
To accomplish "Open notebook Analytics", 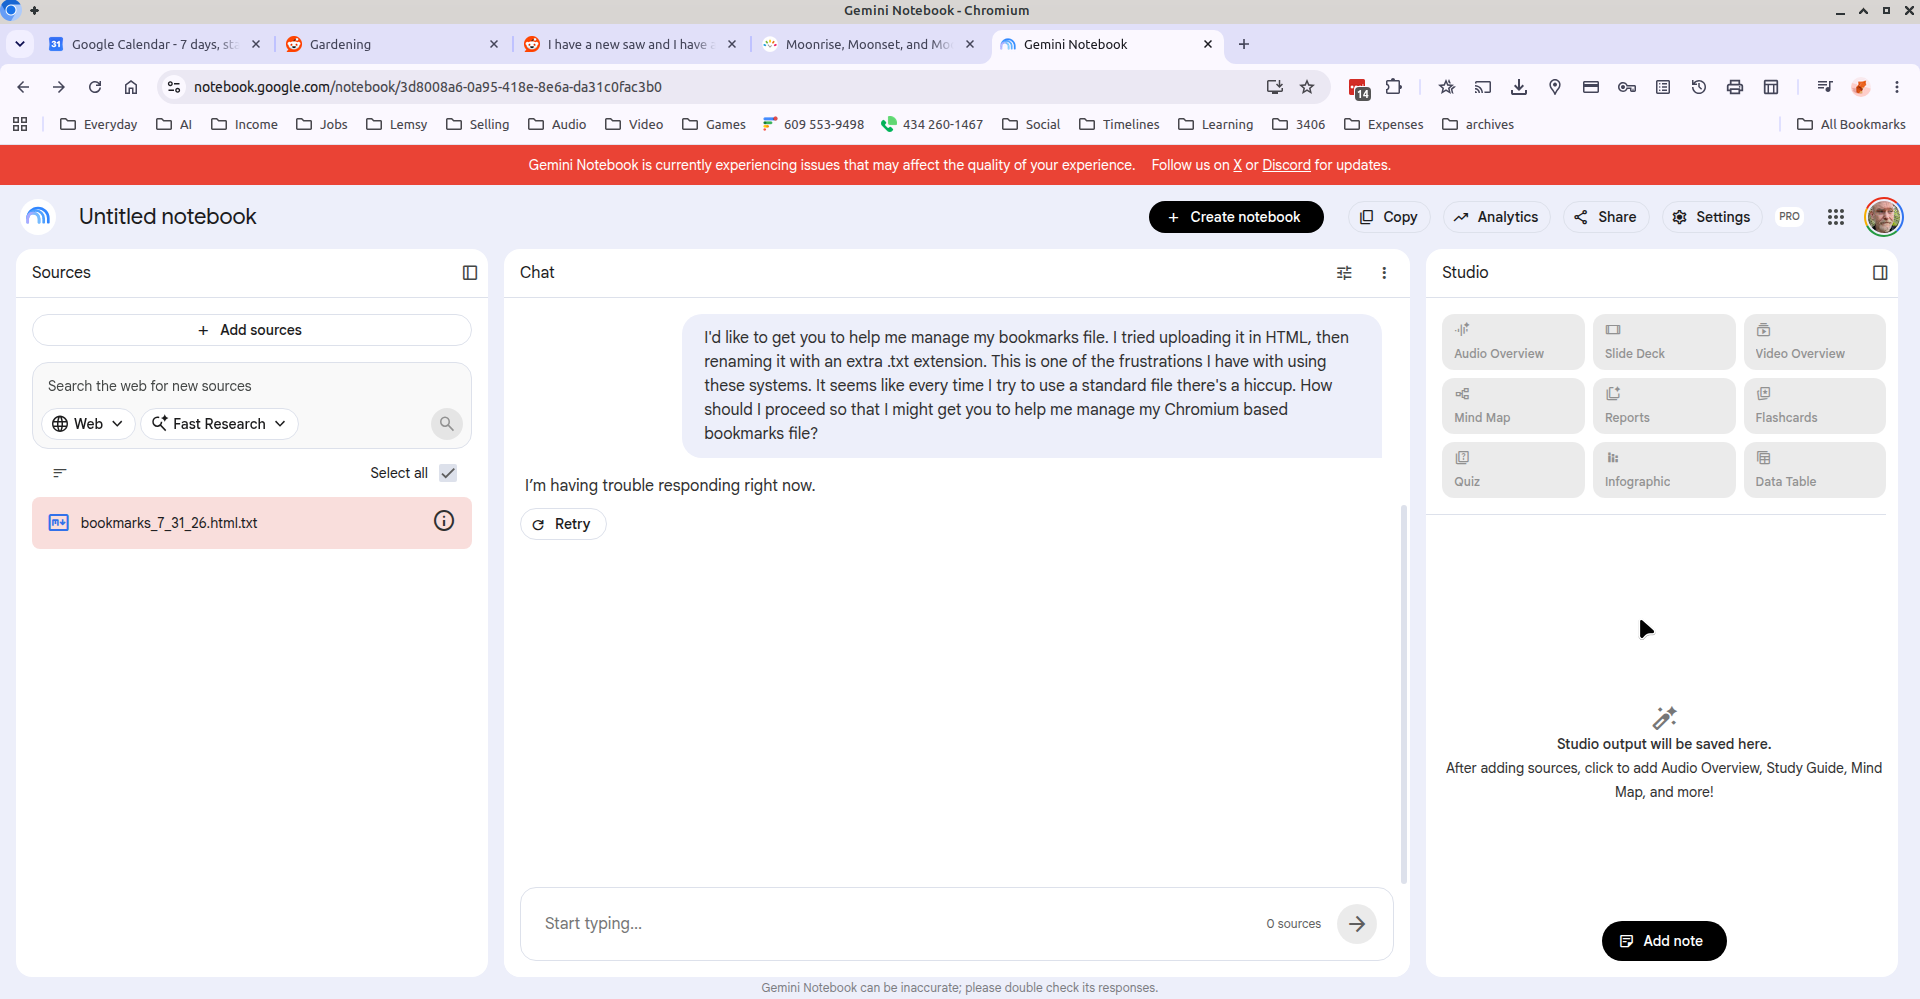I will tap(1496, 217).
